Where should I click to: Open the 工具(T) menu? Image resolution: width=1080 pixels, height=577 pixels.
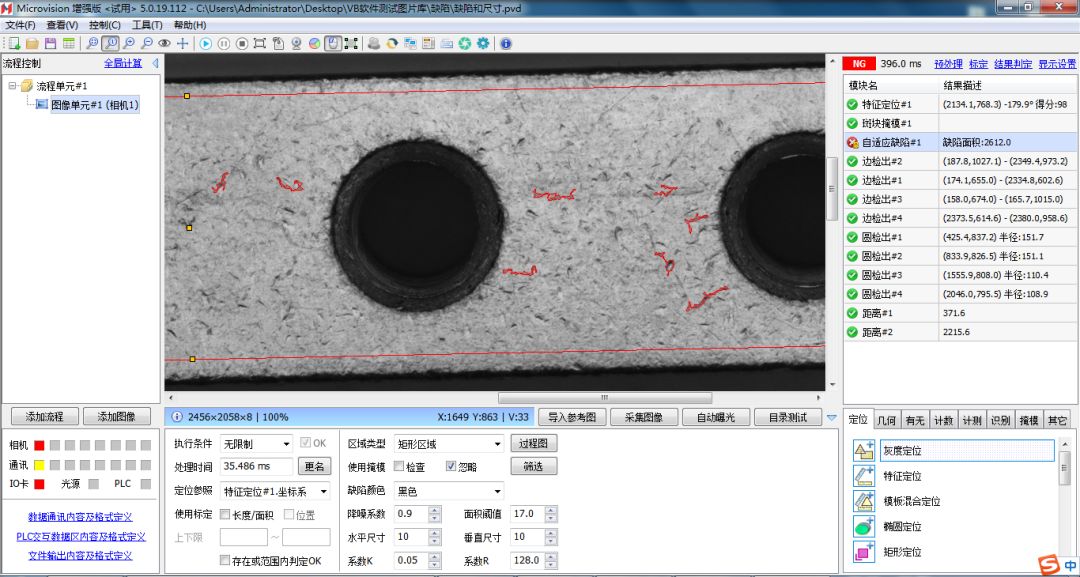[147, 25]
